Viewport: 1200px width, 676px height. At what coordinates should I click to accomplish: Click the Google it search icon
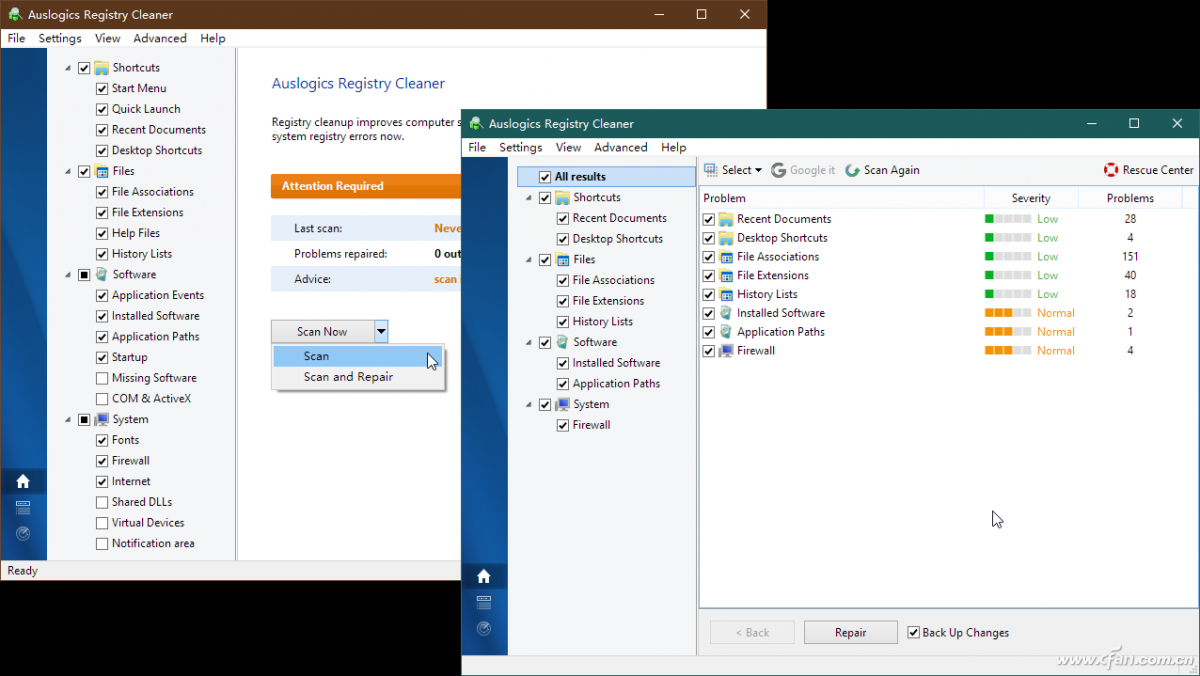click(778, 170)
